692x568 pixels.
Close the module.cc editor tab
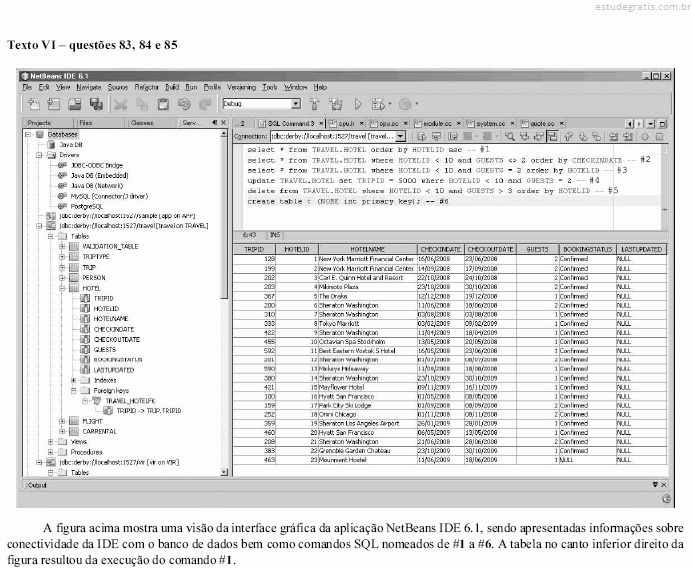point(459,124)
